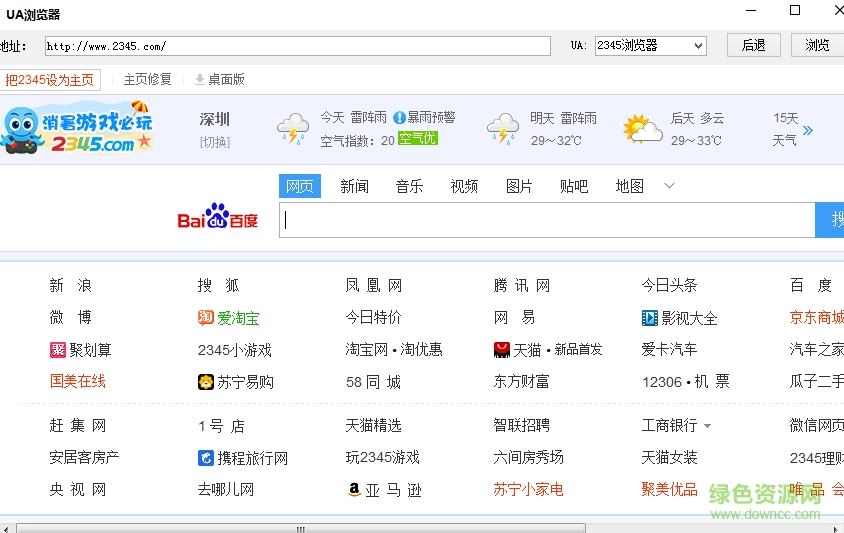Open the 新浪 link

(71, 285)
